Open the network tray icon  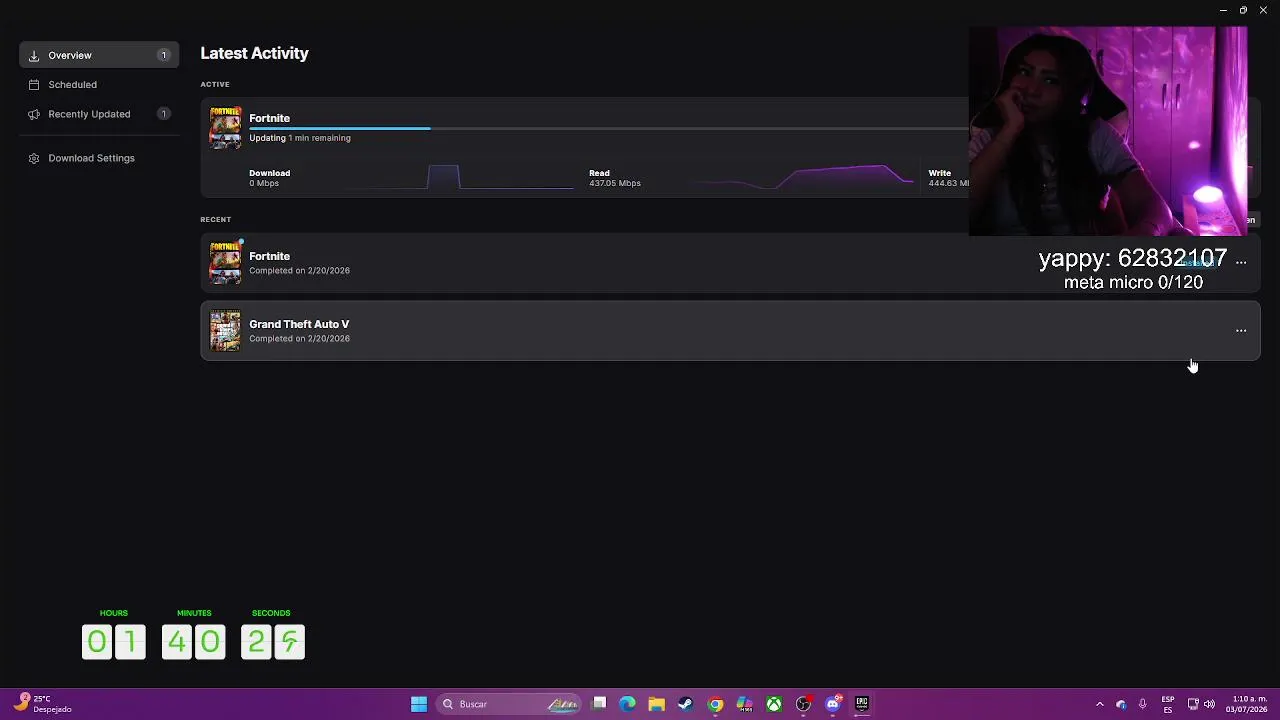[1193, 704]
